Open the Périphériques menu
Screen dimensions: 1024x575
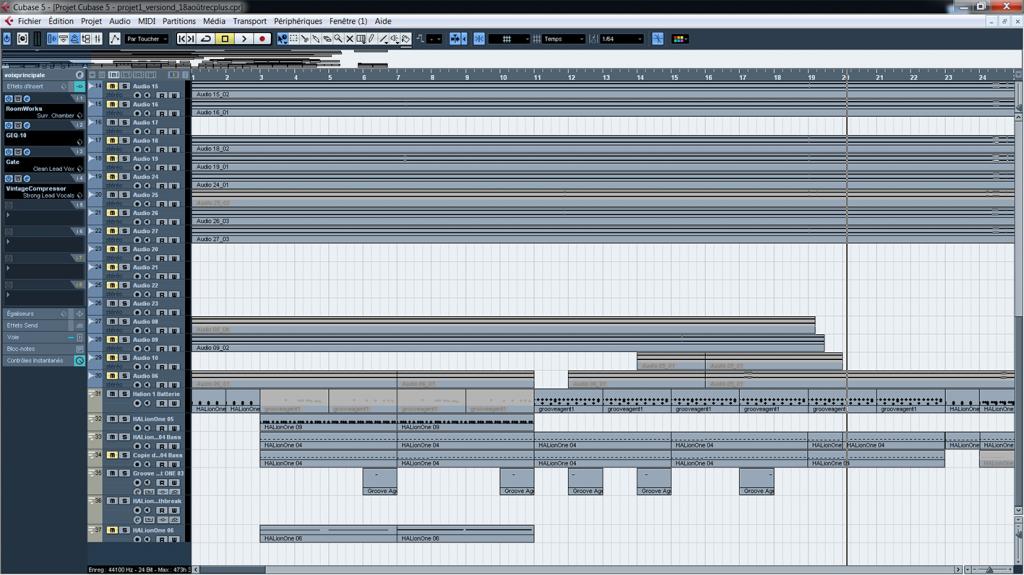point(298,21)
